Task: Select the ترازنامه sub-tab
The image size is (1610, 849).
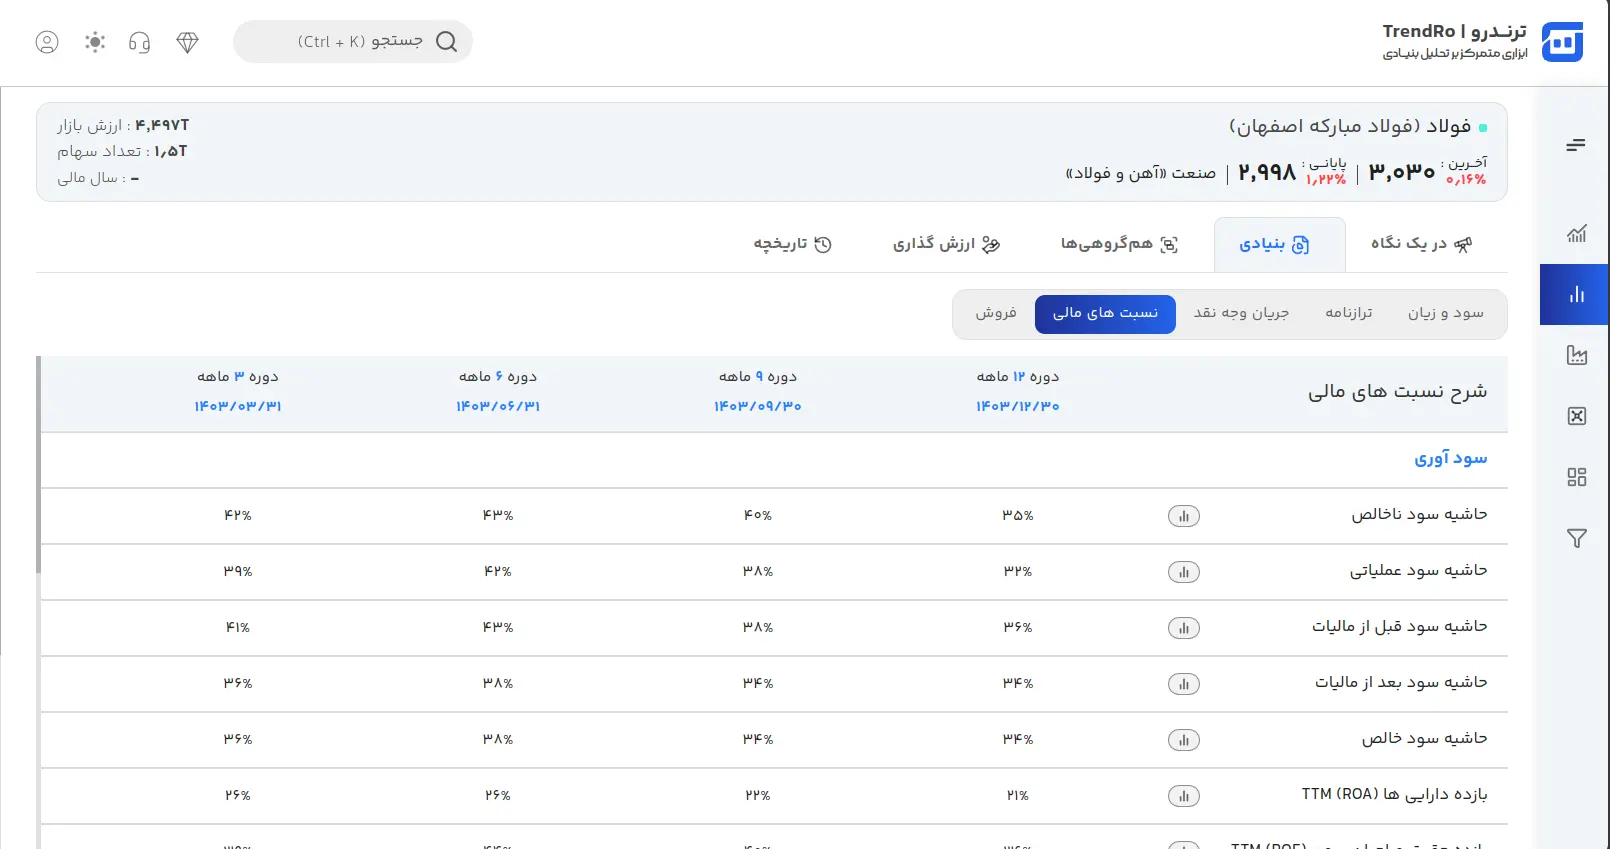Action: pyautogui.click(x=1348, y=313)
